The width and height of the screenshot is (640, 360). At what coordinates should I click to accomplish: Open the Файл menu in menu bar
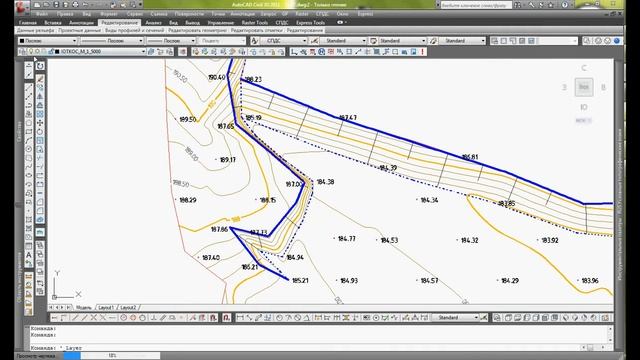[42, 14]
